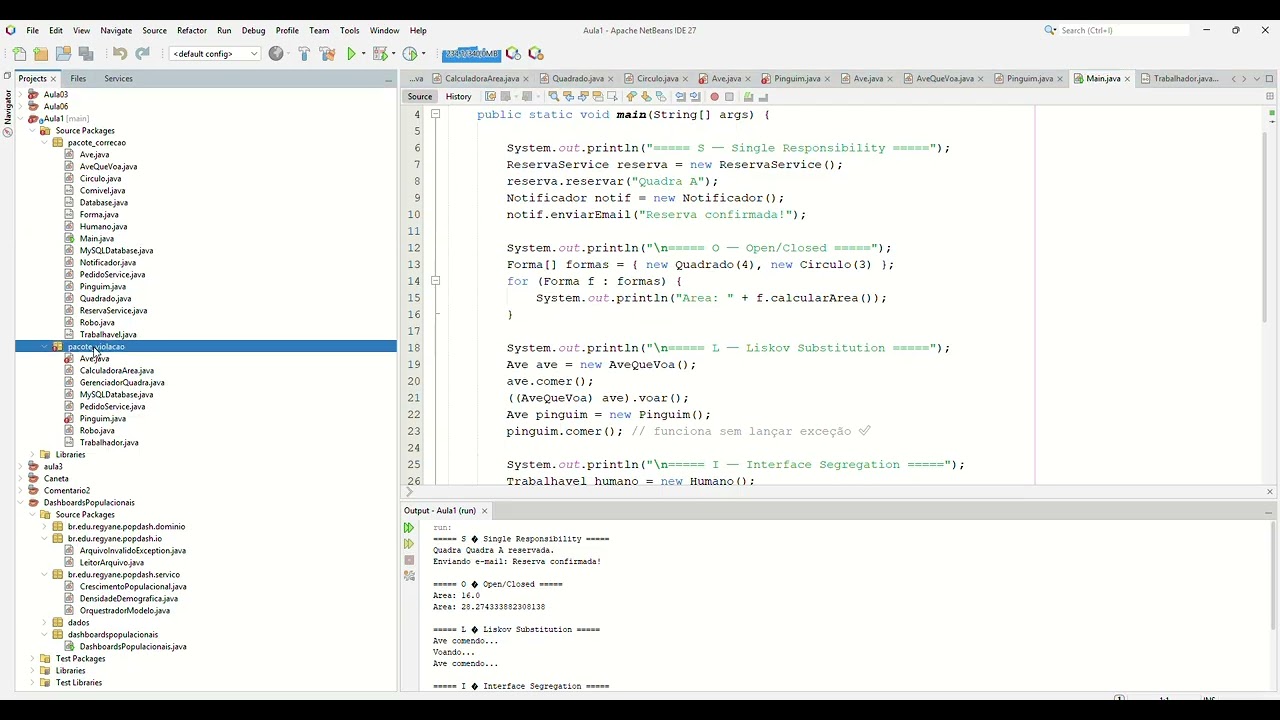Close the Projects tab
Viewport: 1280px width, 720px height.
point(53,79)
